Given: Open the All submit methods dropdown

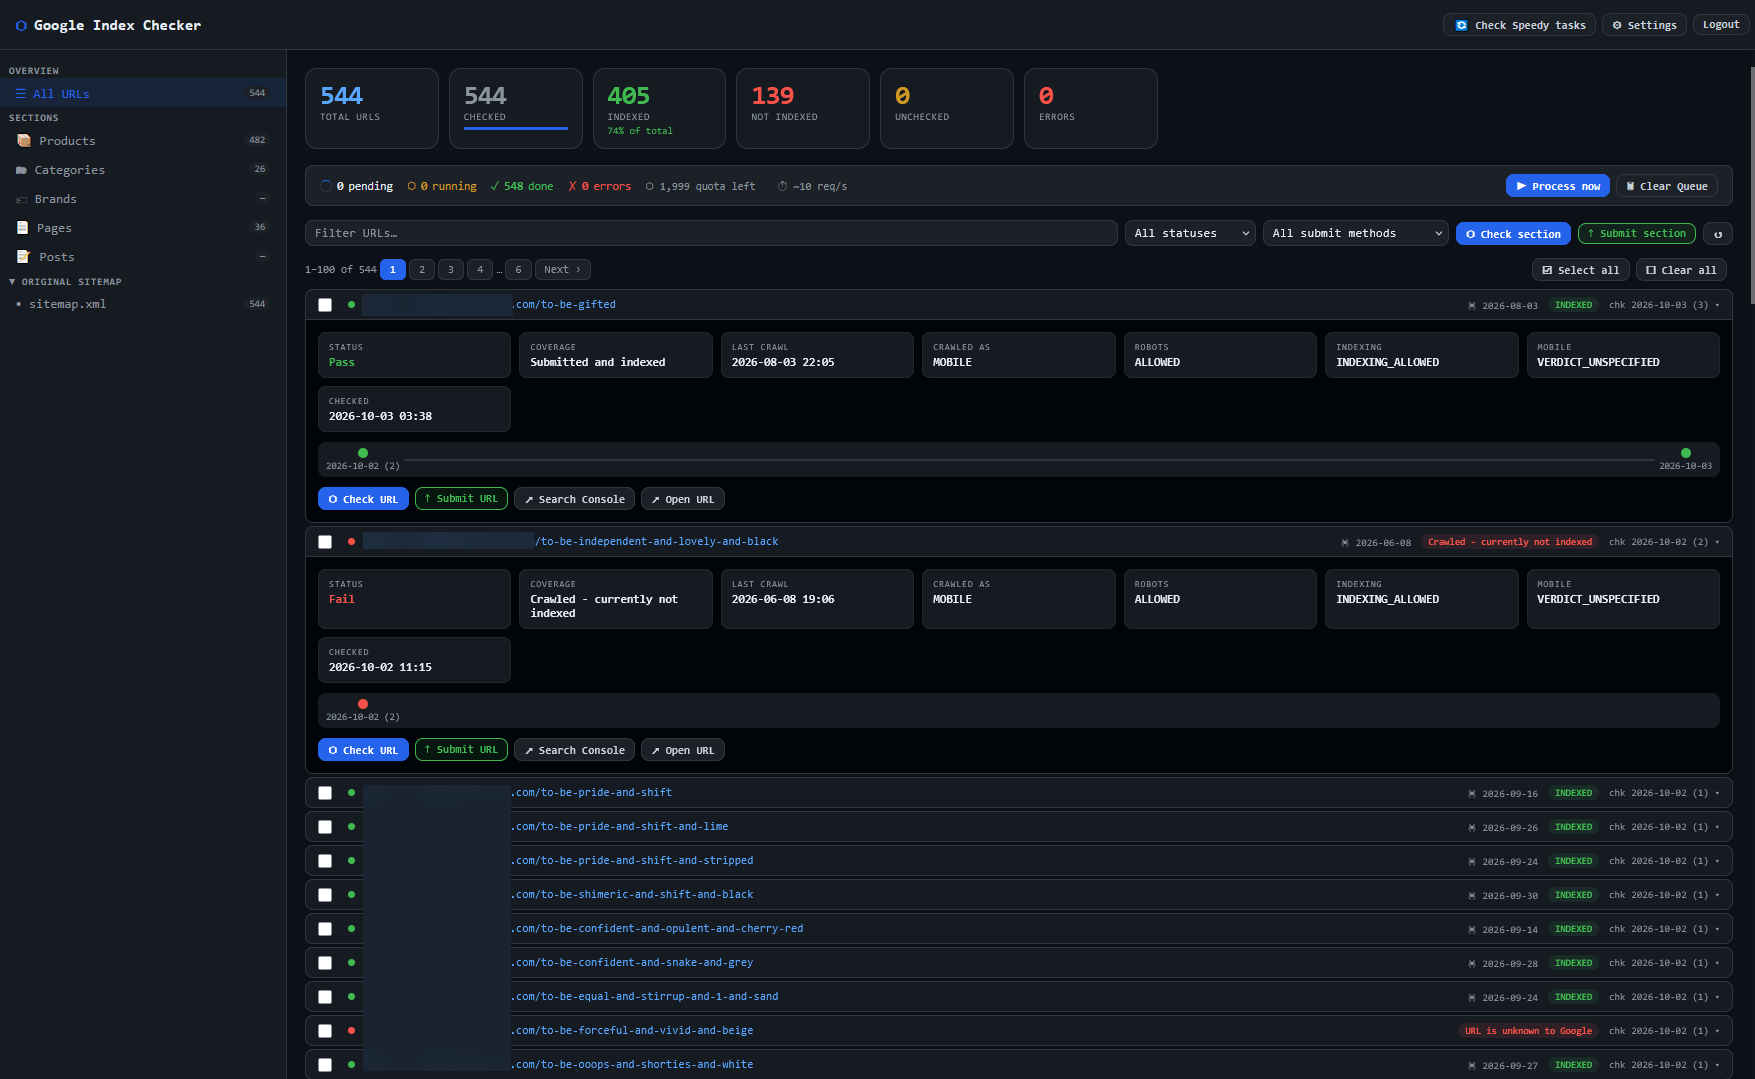Looking at the screenshot, I should (x=1355, y=234).
